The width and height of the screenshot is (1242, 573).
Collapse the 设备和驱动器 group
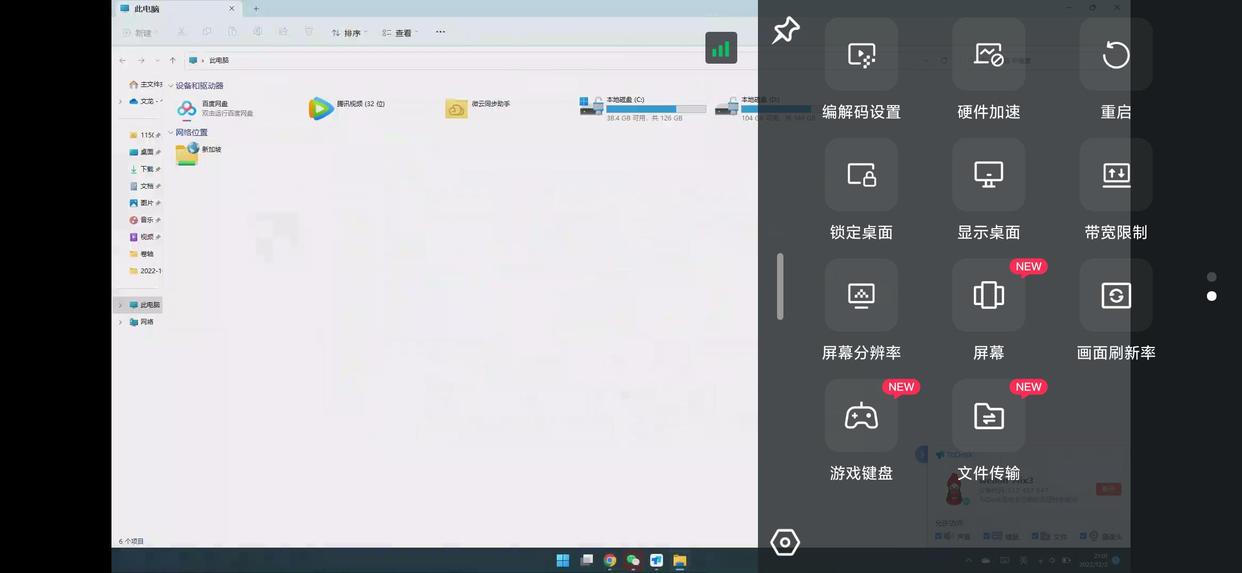[170, 86]
